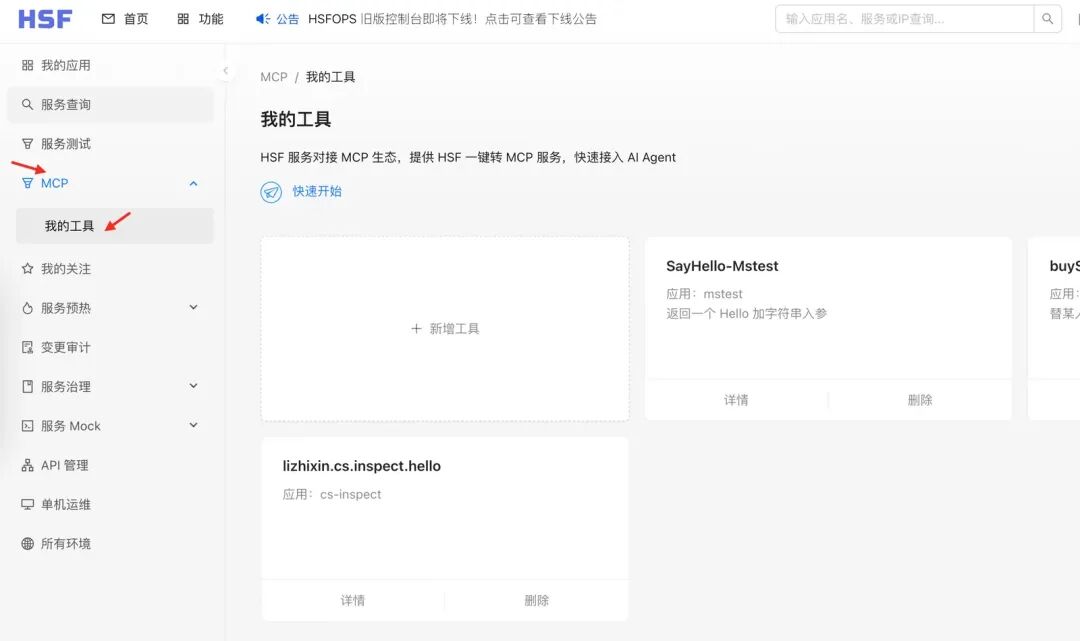Click the 新增工具 card
The height and width of the screenshot is (641, 1080).
coord(444,330)
